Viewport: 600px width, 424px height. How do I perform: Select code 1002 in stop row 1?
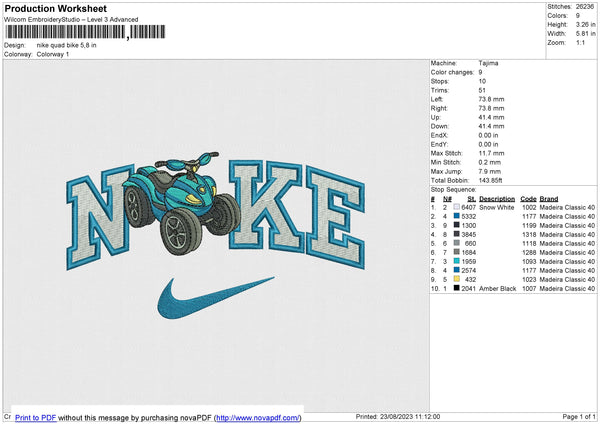pos(529,207)
